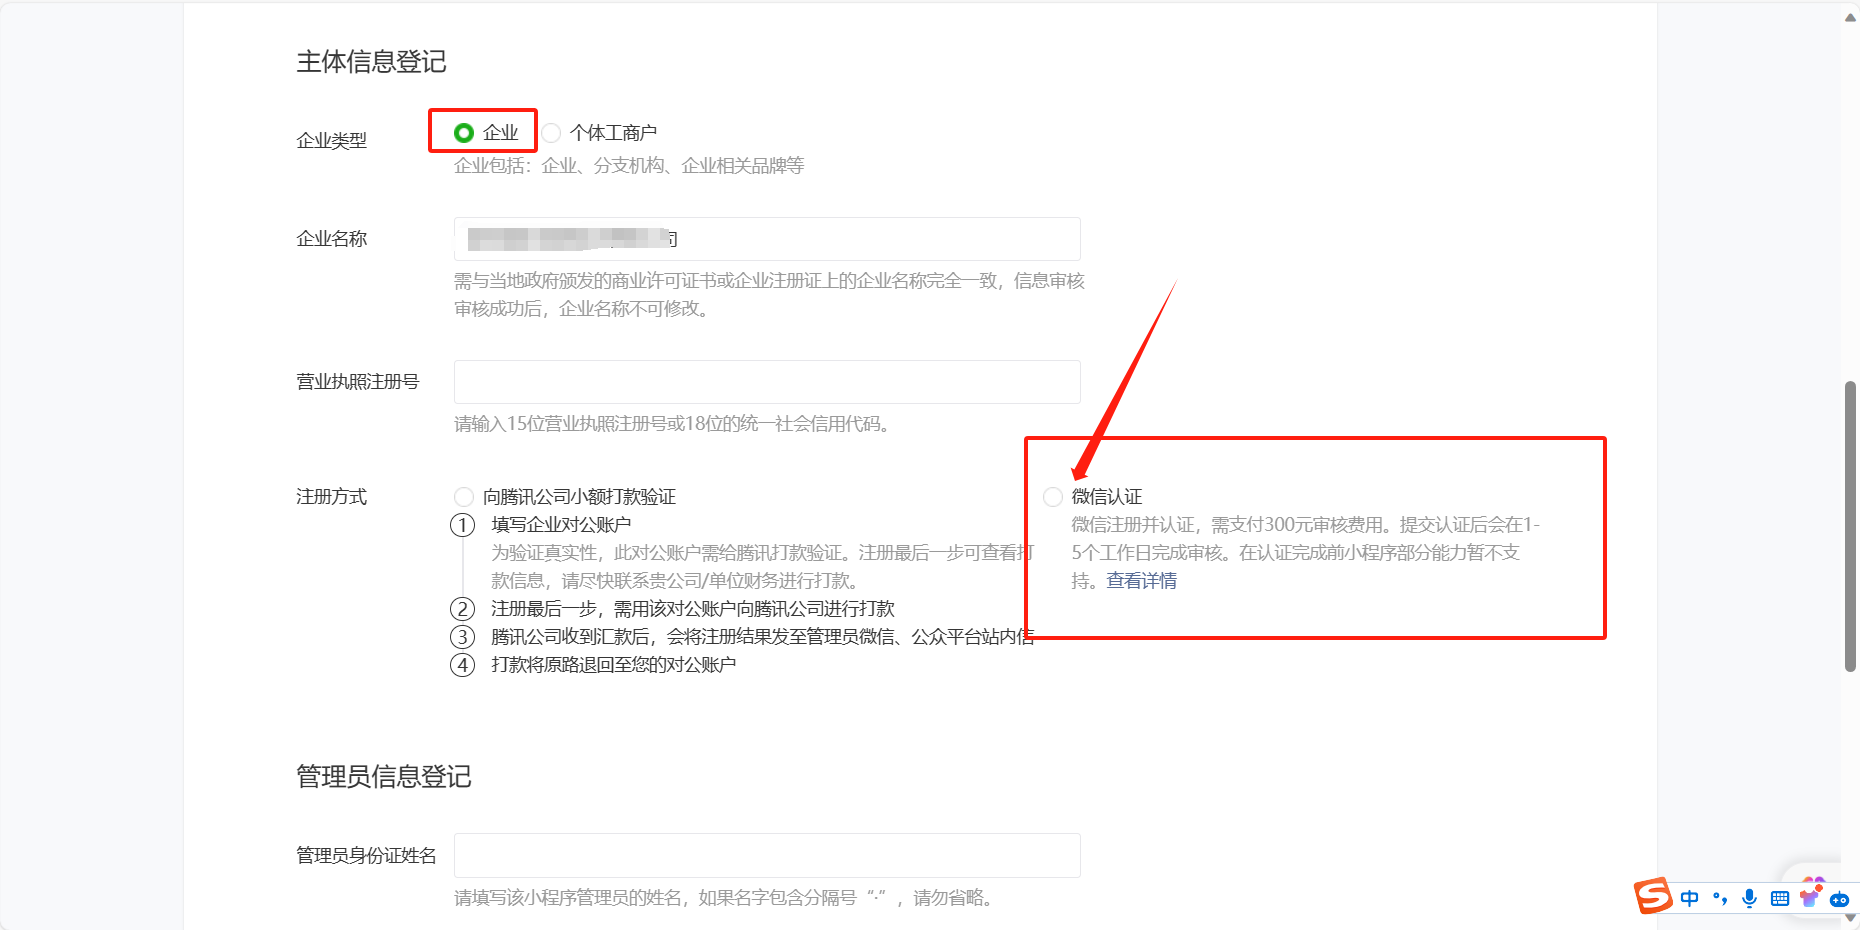The image size is (1860, 930).
Task: Click step 3 text 腾讯公司收到汇款后
Action: point(763,637)
